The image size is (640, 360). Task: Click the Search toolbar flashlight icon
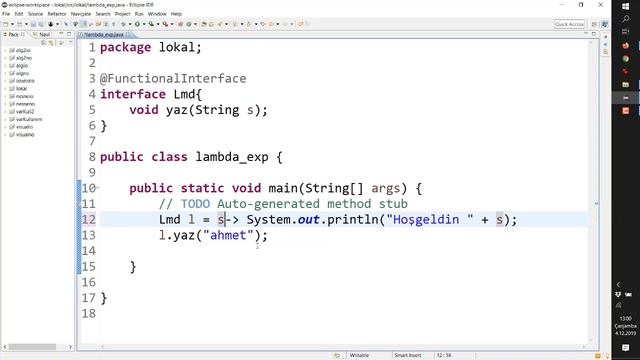(219, 24)
